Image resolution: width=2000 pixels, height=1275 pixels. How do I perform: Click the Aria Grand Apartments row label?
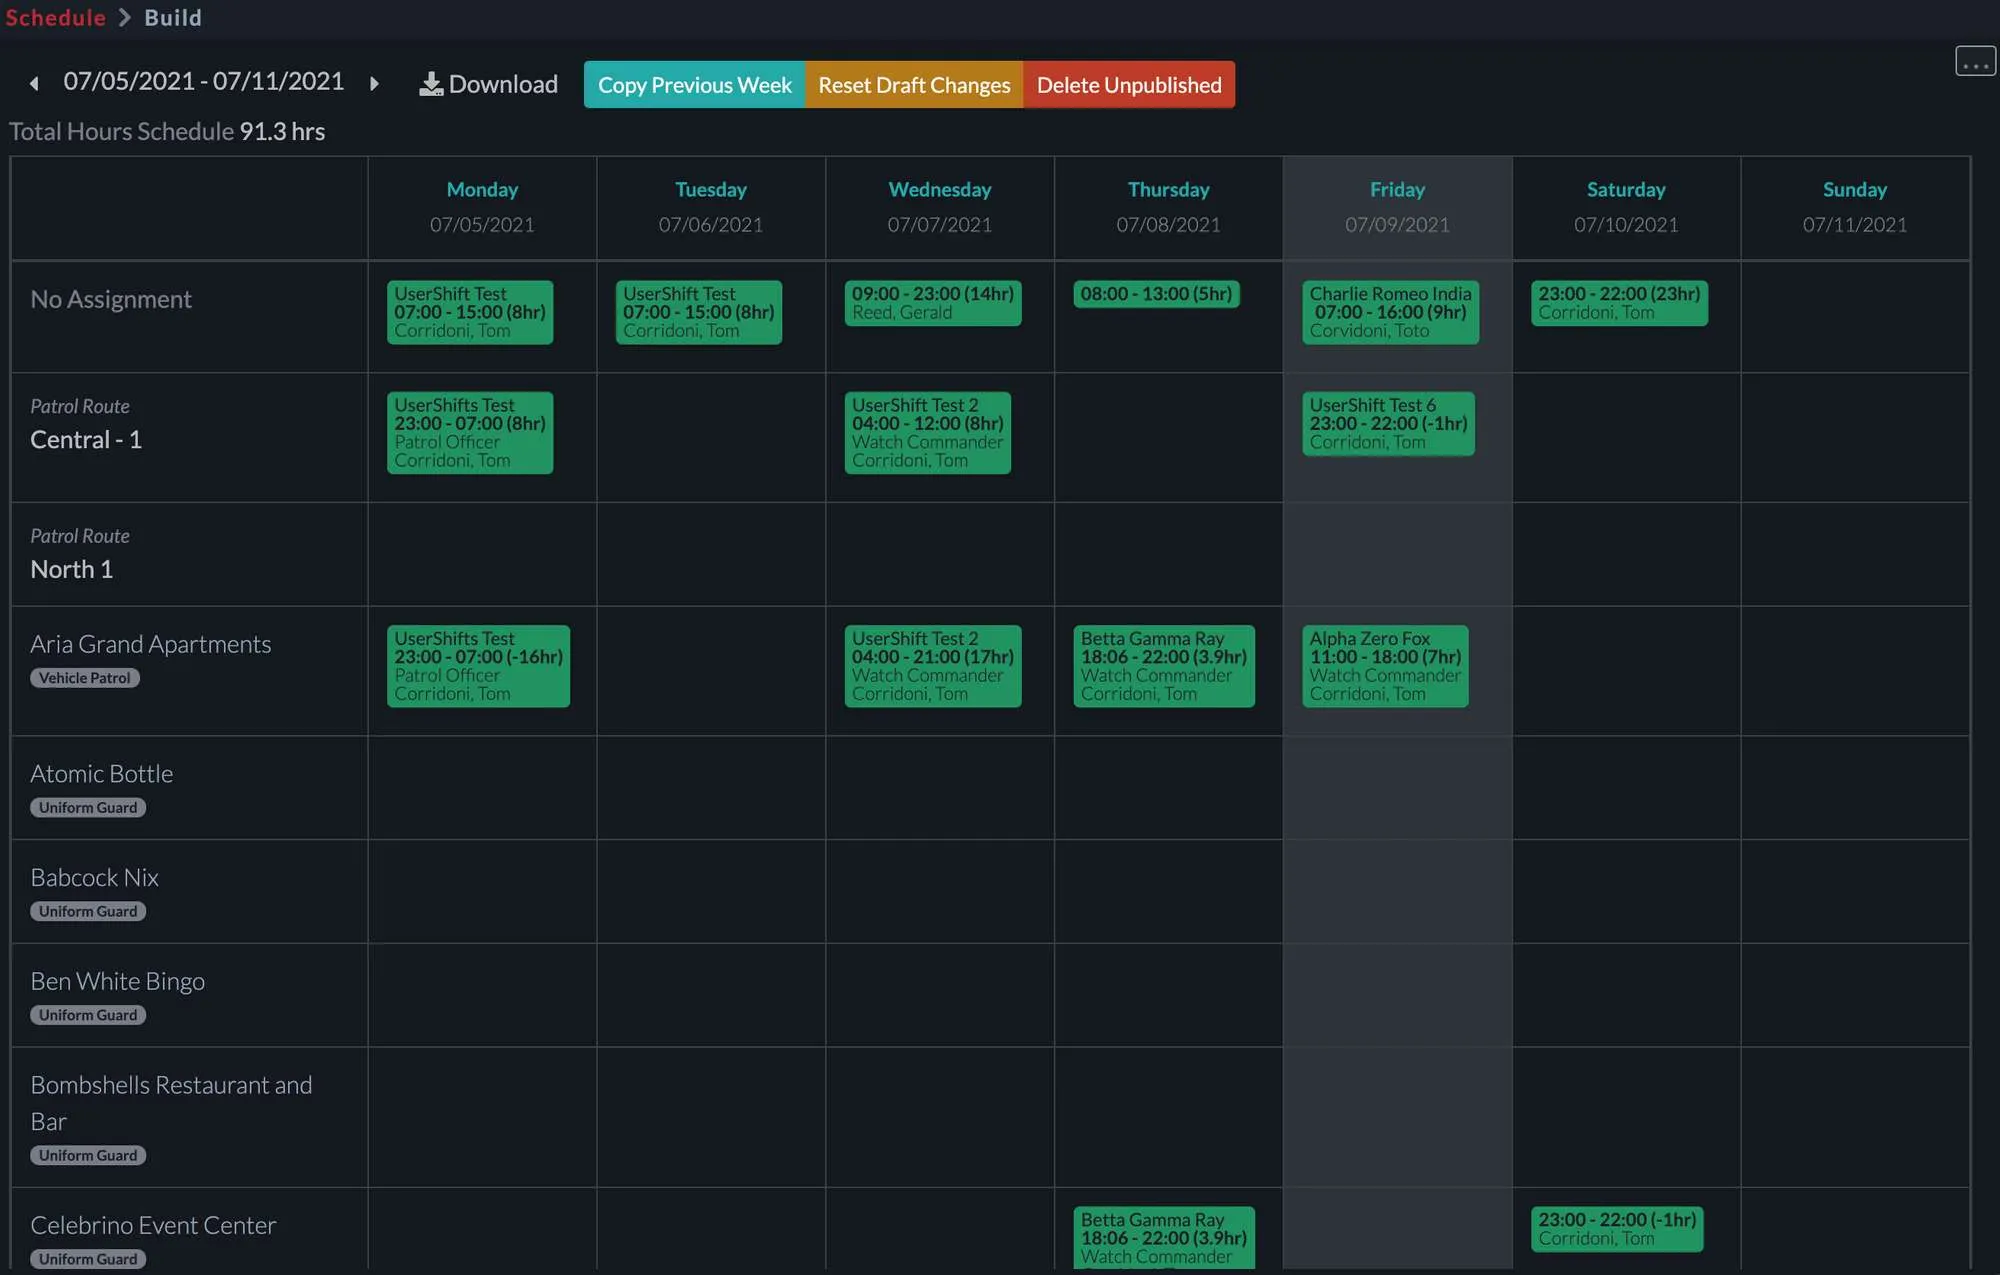pos(150,643)
